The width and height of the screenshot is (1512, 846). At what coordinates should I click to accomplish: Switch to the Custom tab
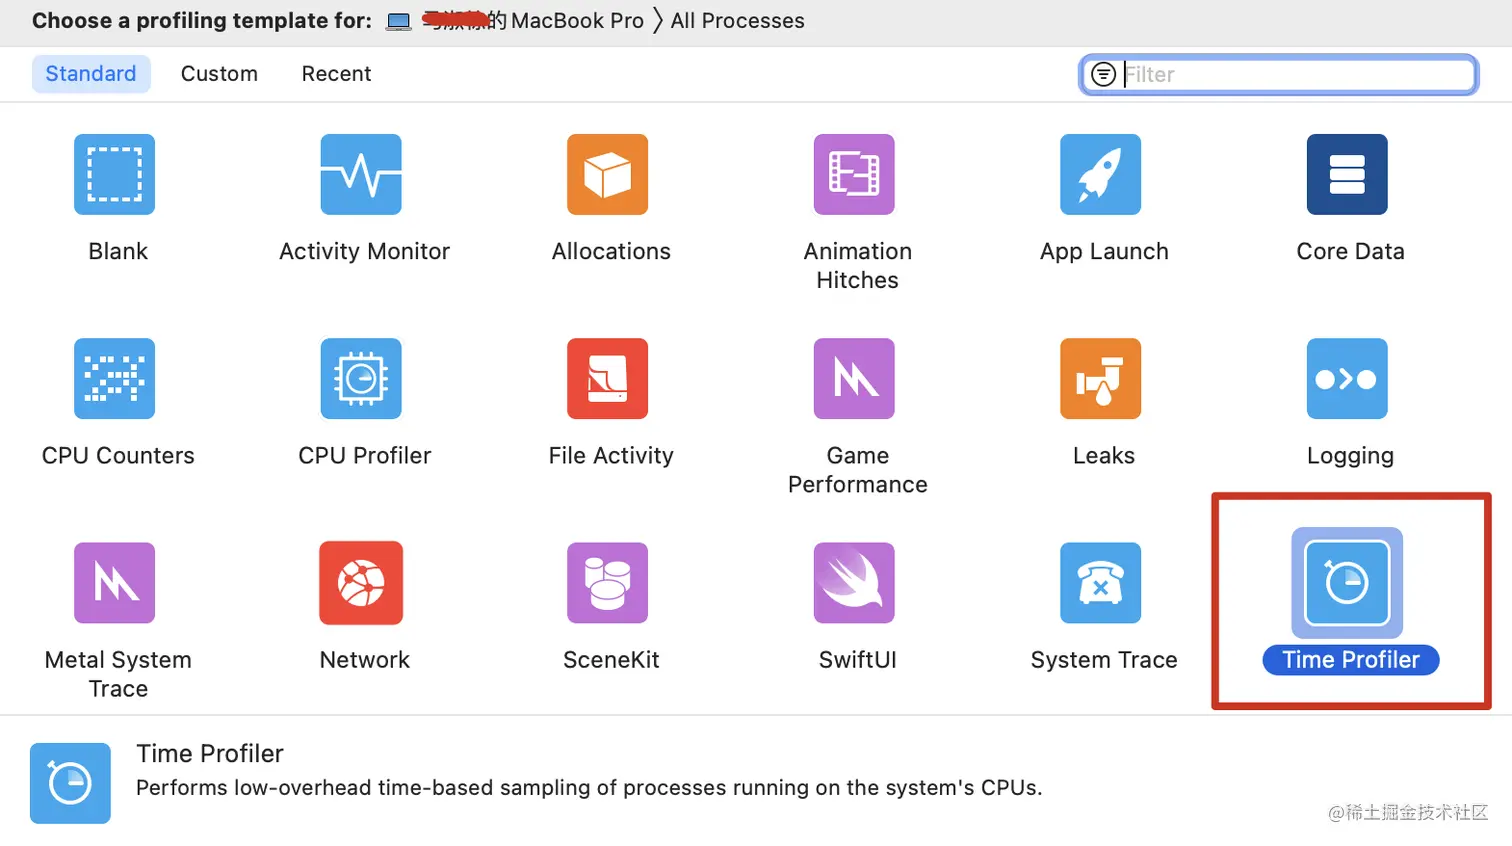219,74
